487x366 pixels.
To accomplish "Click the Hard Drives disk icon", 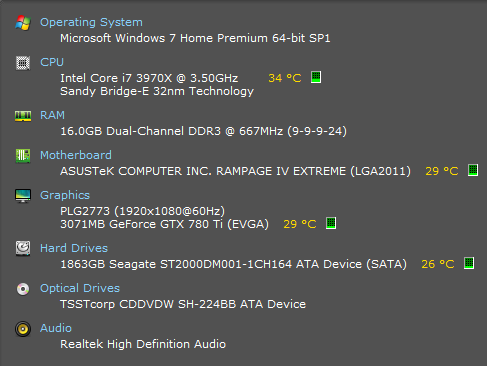I will [23, 249].
